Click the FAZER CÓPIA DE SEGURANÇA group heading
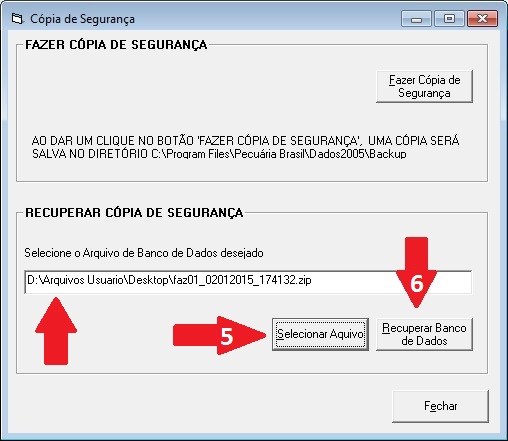This screenshot has height=441, width=508. pyautogui.click(x=116, y=45)
